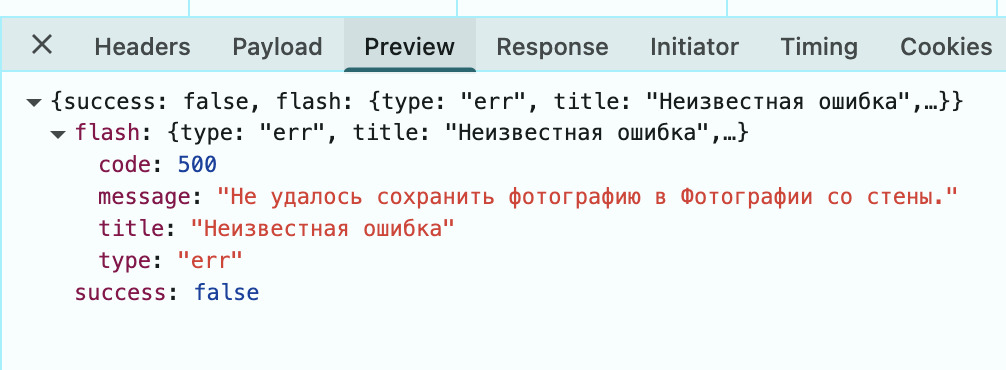Open the Cookies tab
This screenshot has width=1006, height=370.
coord(946,46)
